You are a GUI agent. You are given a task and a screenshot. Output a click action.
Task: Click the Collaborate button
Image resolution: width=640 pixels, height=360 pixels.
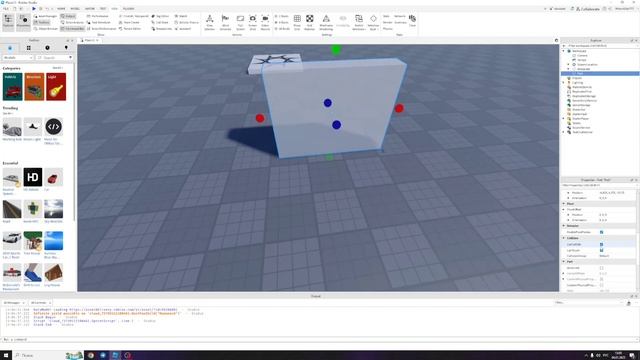[x=588, y=9]
